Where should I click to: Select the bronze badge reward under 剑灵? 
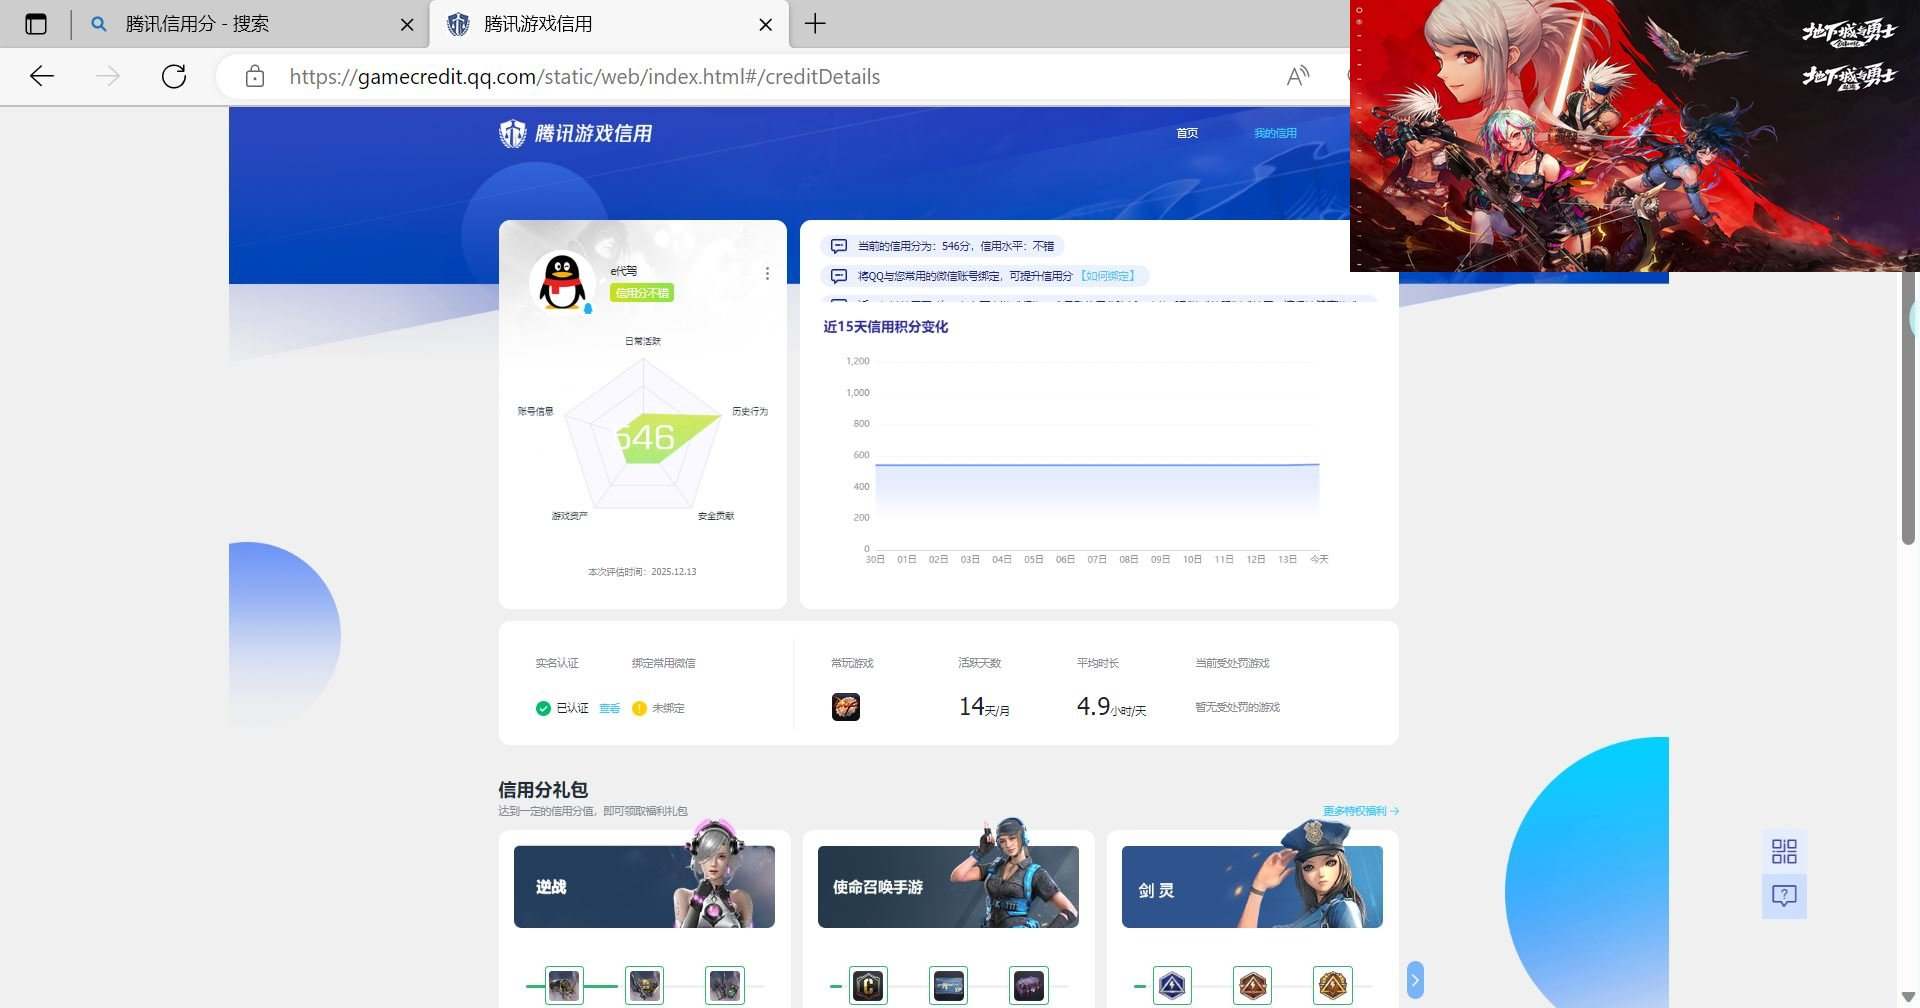(1252, 986)
